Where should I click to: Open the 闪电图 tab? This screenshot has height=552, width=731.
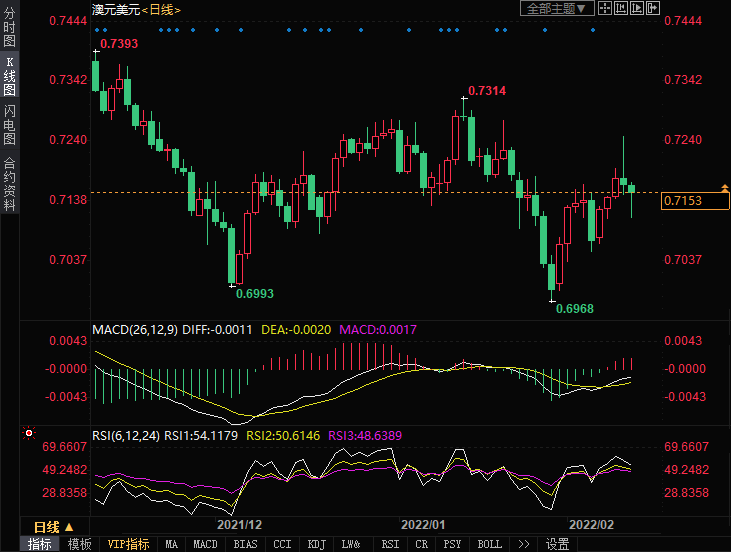[x=9, y=124]
